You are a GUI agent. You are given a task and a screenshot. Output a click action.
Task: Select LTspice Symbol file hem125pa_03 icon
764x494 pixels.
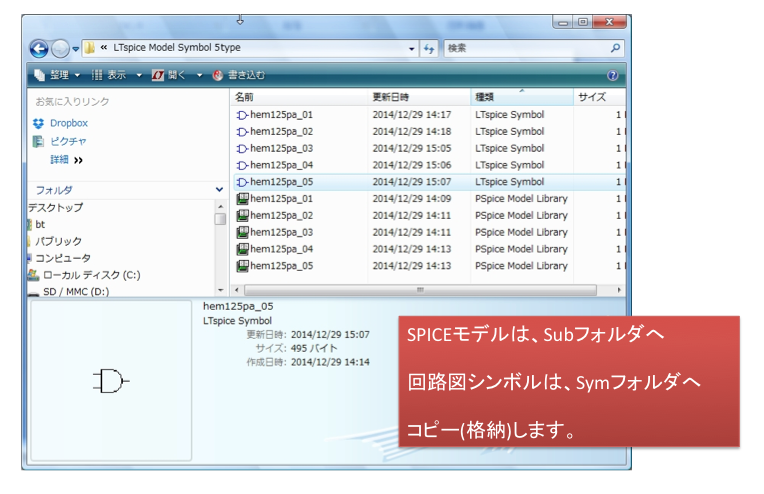(242, 149)
